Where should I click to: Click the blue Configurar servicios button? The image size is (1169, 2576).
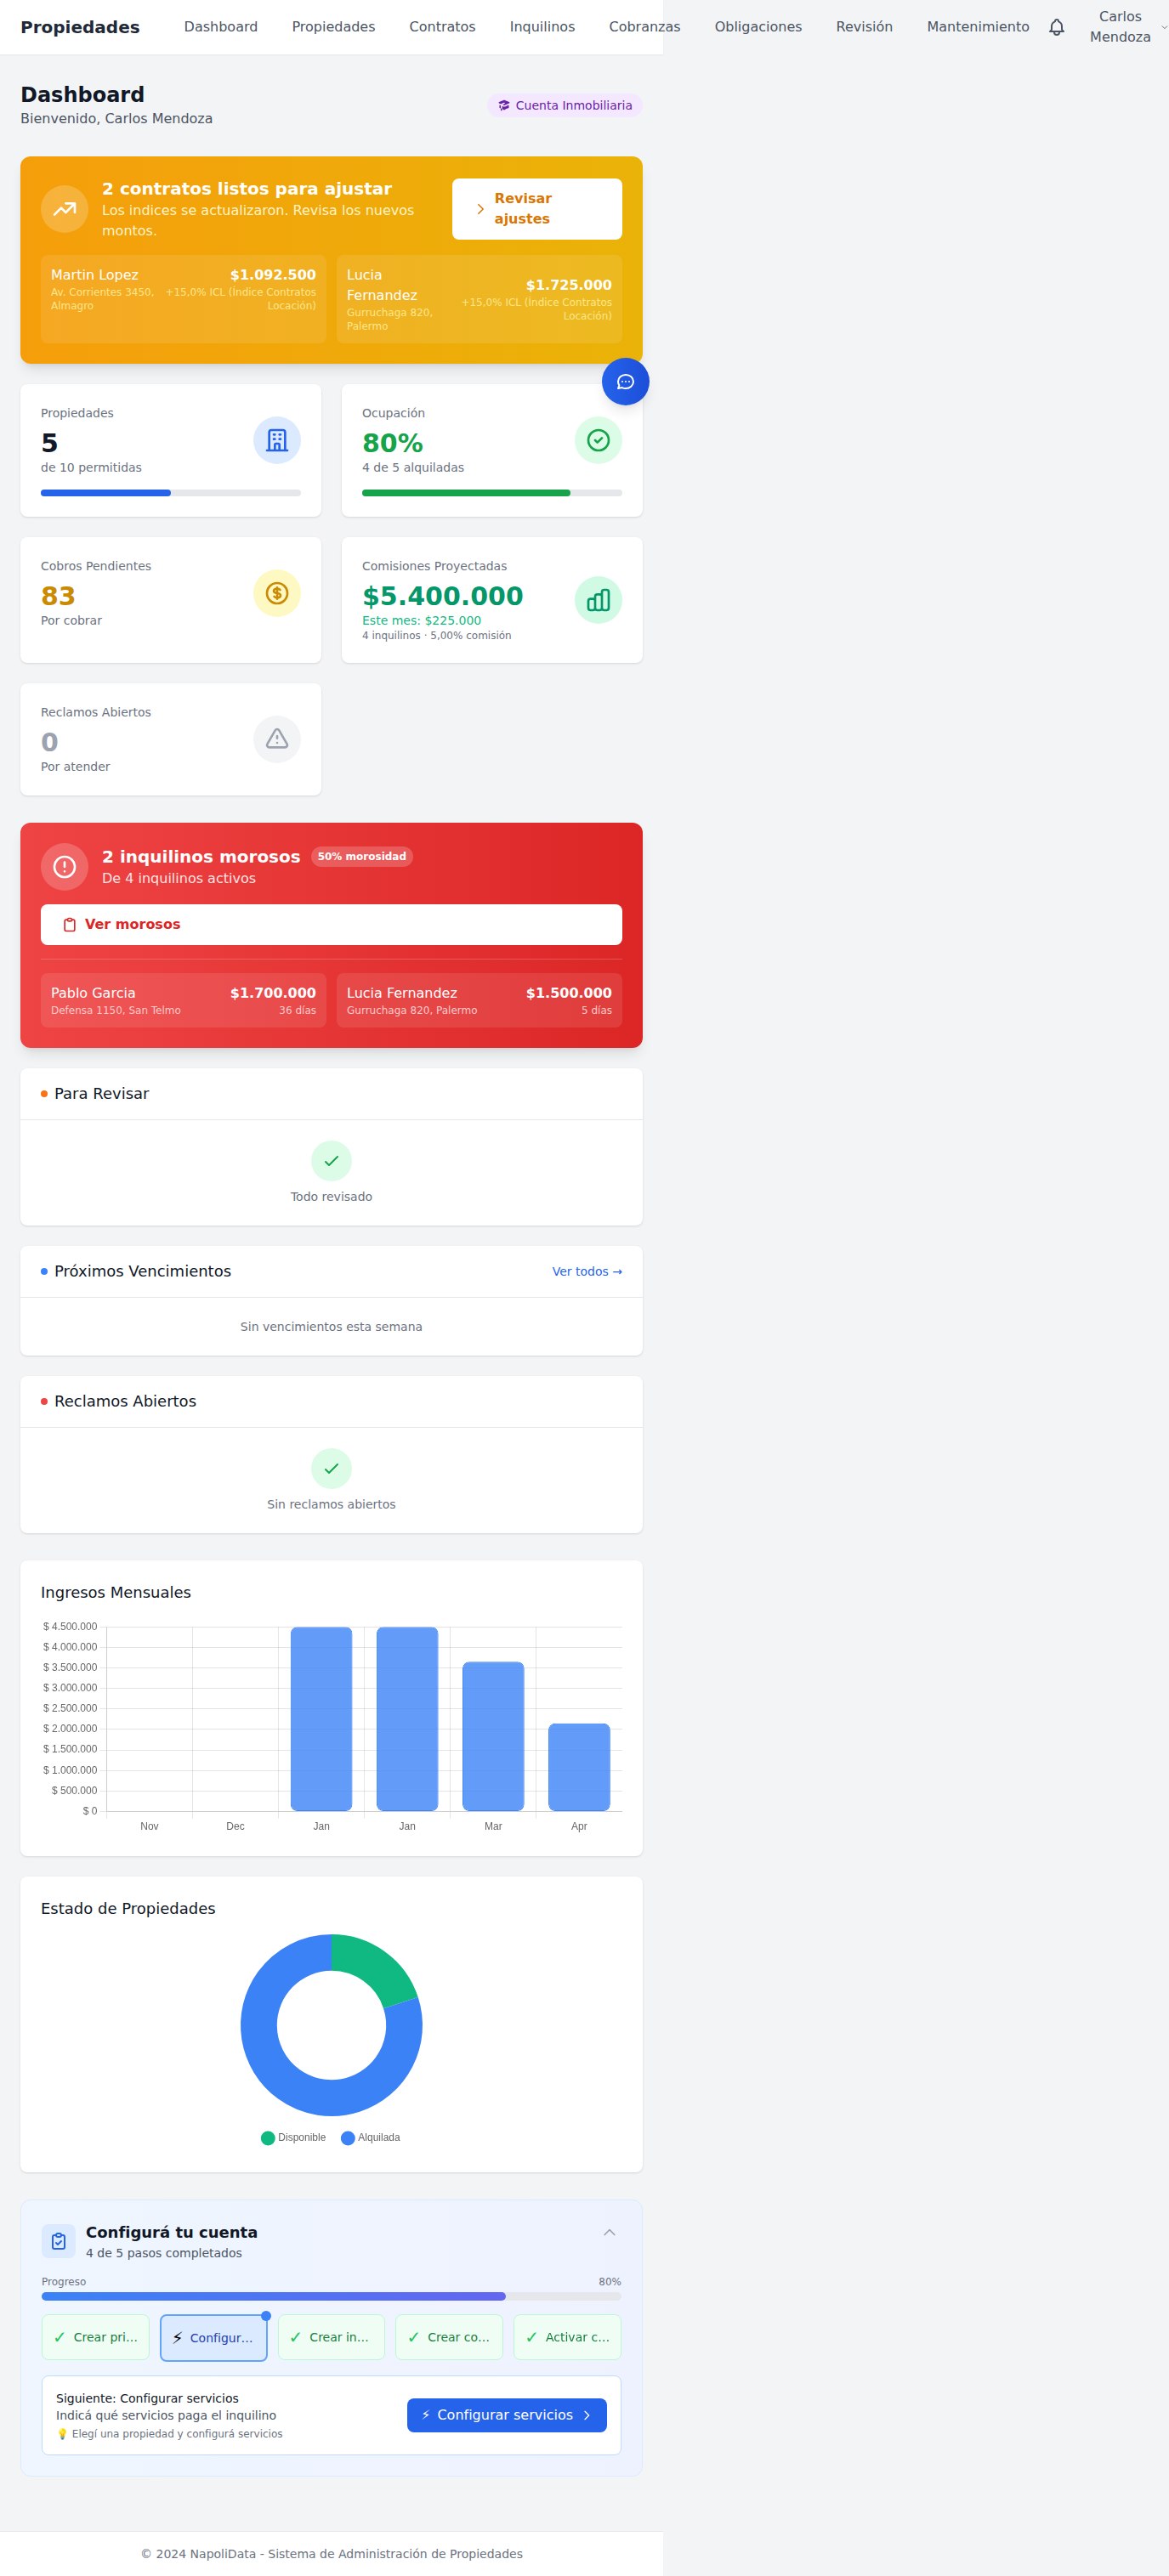tap(507, 2415)
